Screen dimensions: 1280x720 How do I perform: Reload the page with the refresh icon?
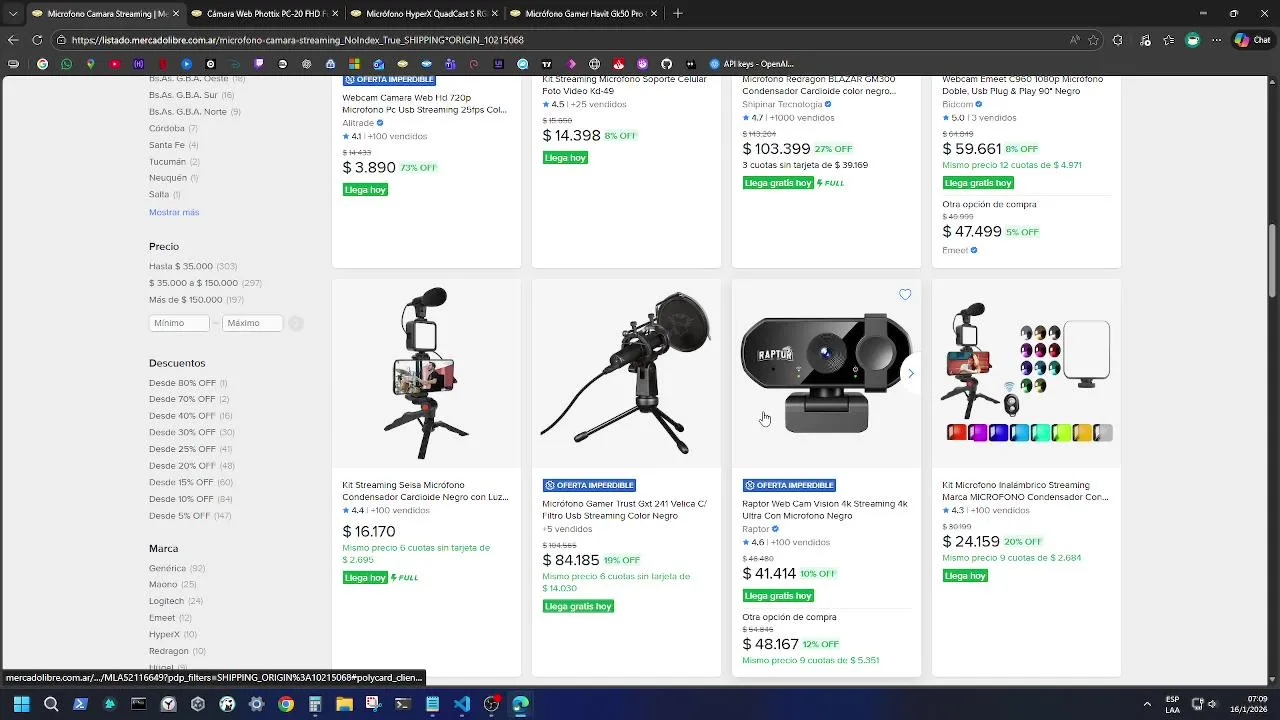tap(37, 40)
